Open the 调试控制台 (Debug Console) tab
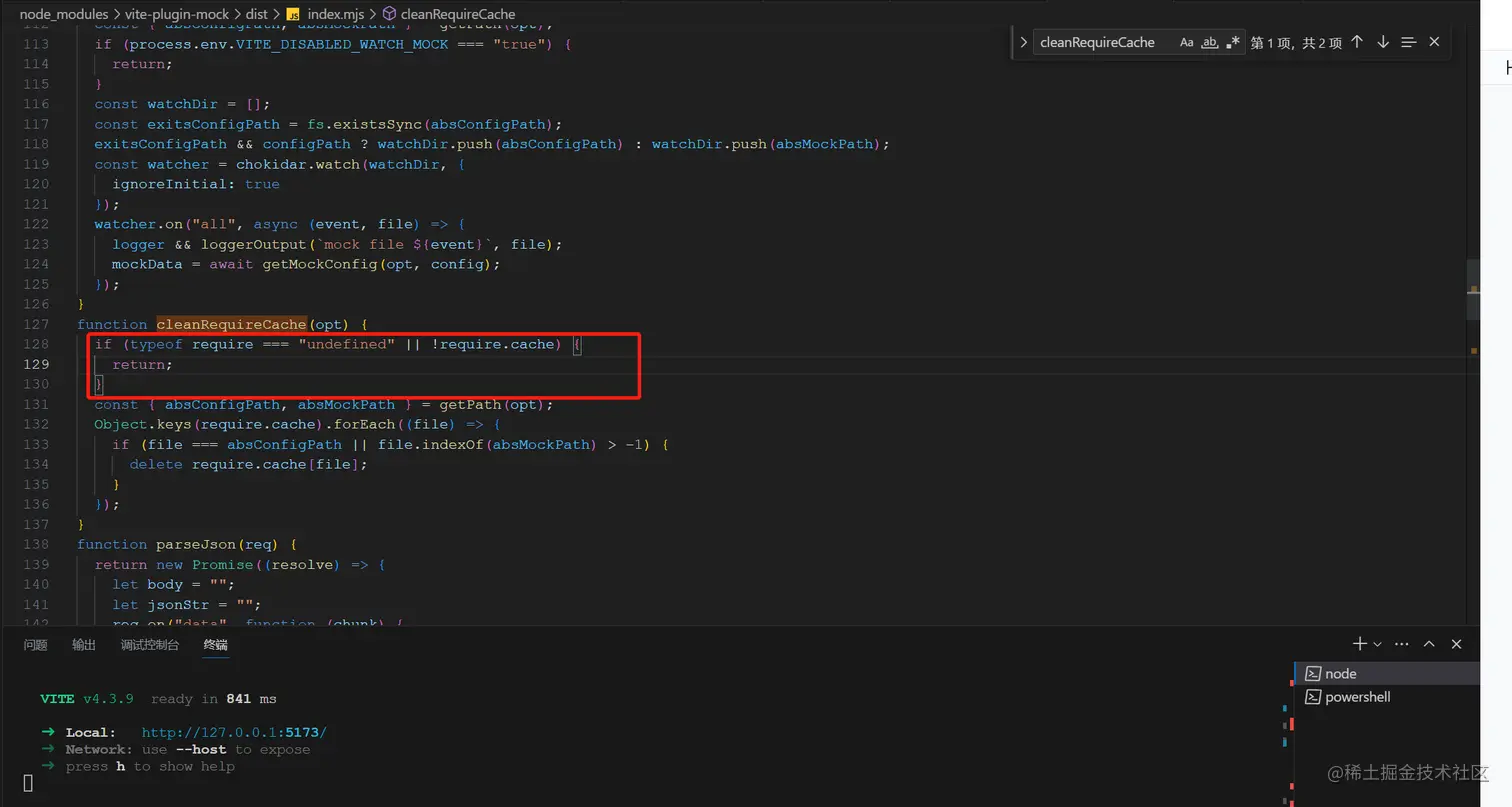 point(150,644)
